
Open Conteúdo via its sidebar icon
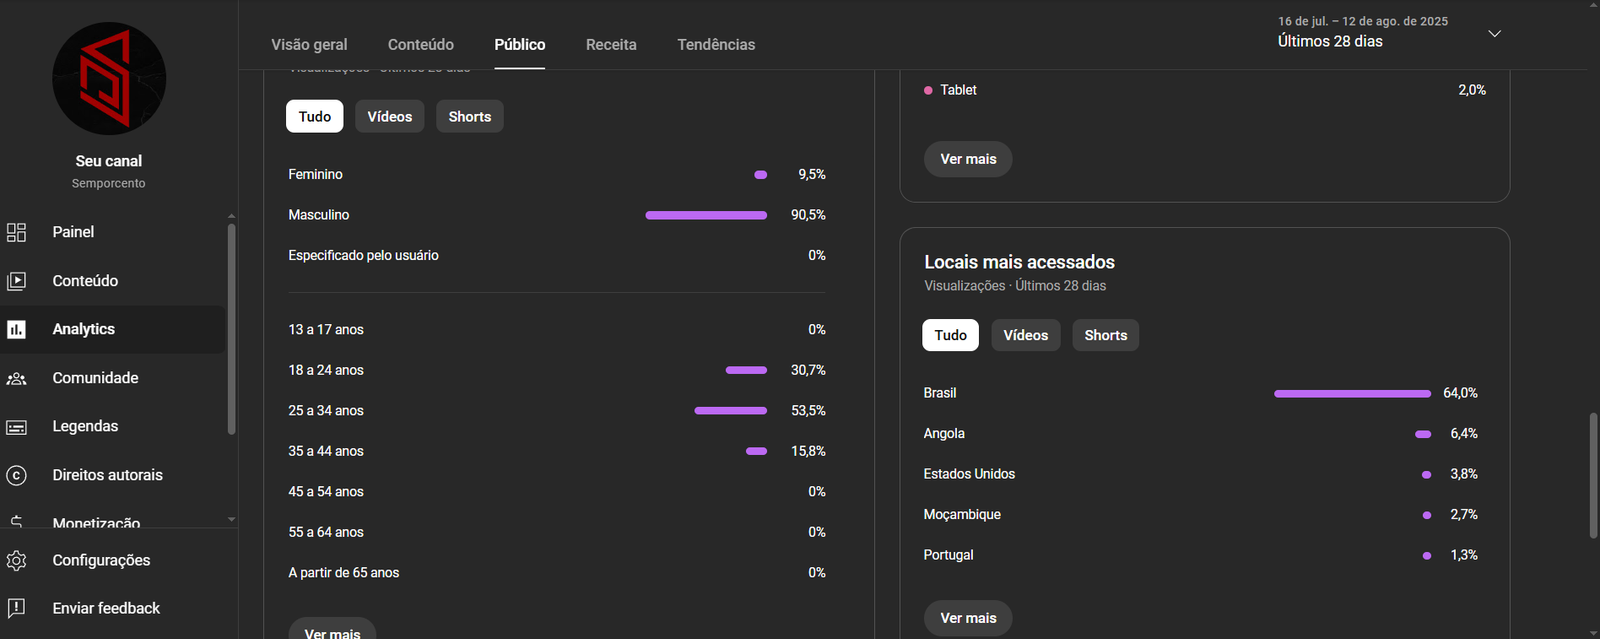16,281
